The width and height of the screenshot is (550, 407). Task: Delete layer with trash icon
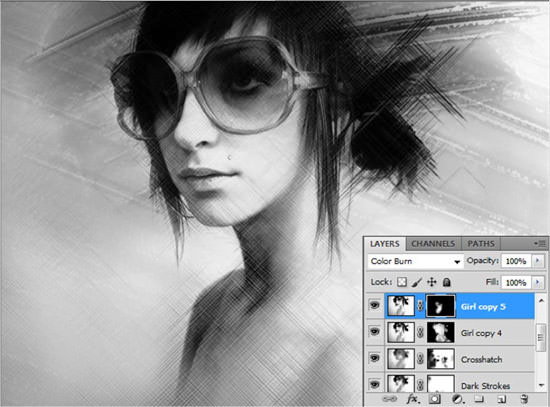tap(524, 399)
